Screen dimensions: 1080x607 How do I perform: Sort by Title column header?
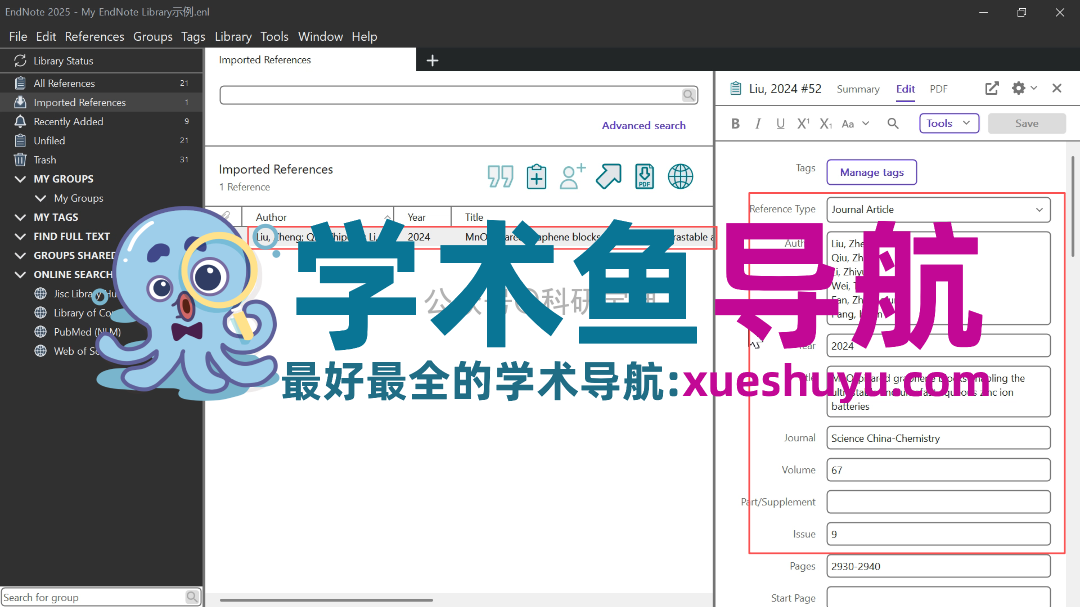582,217
